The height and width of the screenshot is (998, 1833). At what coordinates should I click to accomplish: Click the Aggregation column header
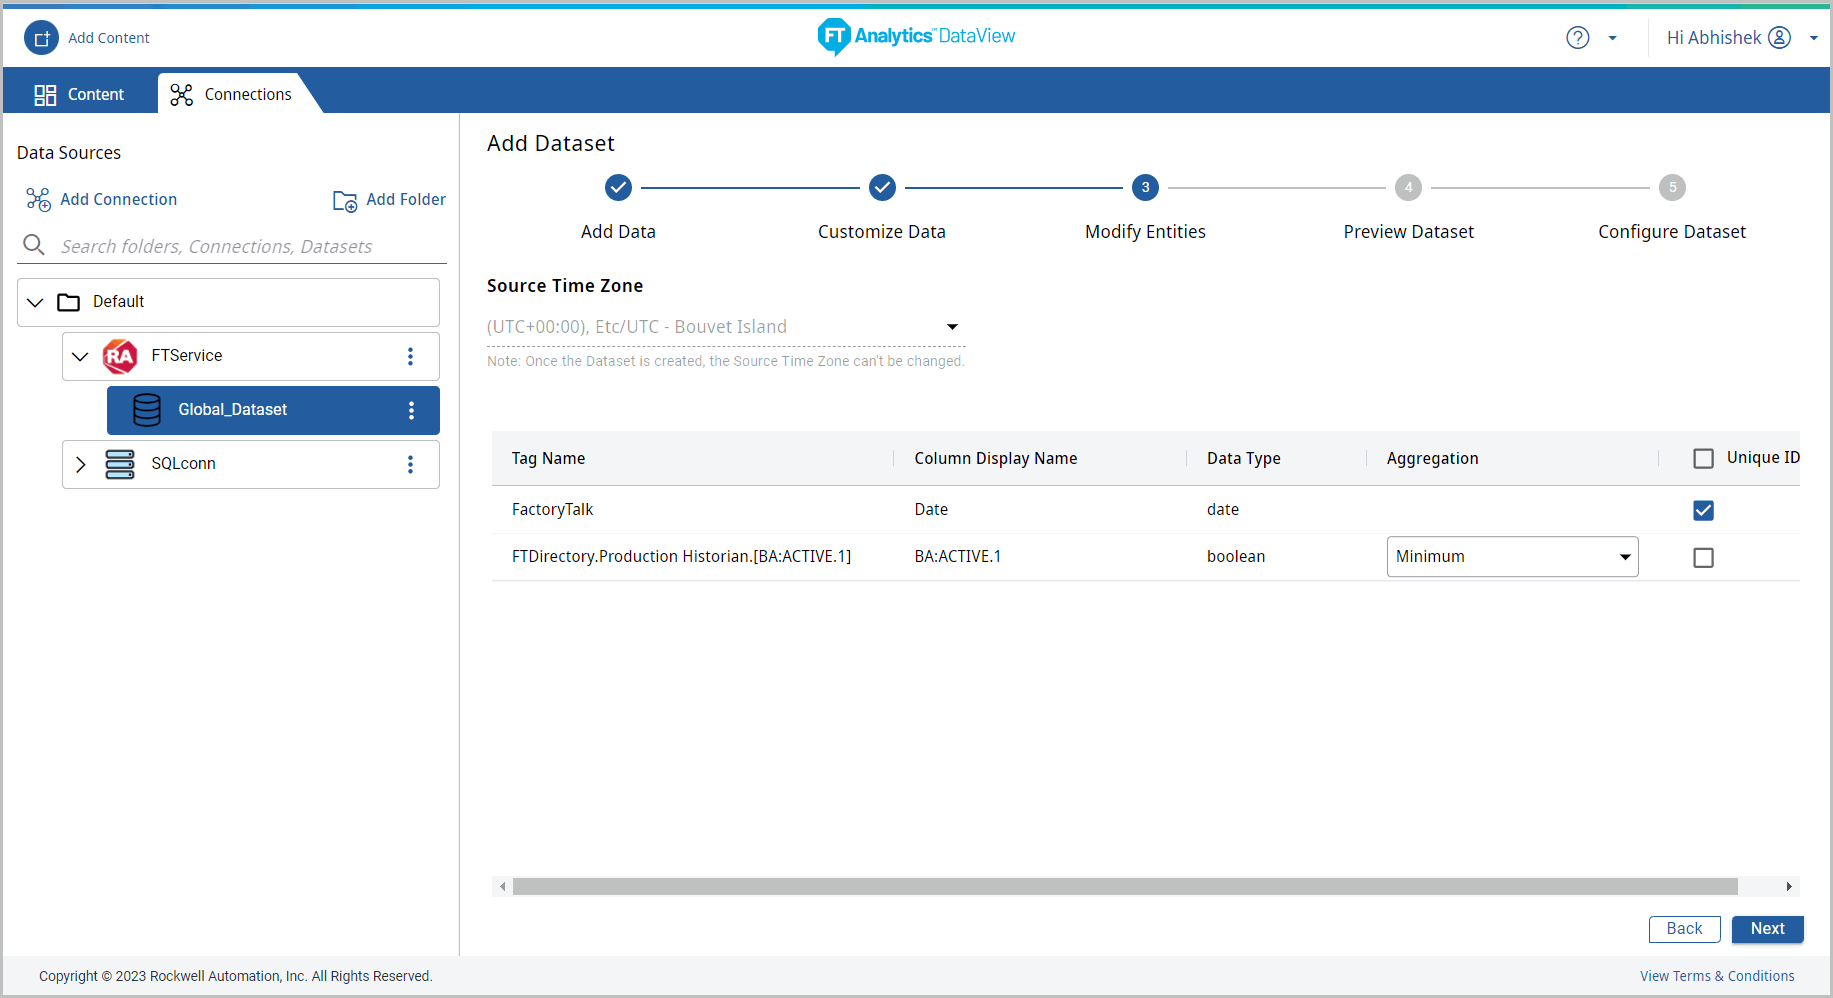pos(1432,459)
